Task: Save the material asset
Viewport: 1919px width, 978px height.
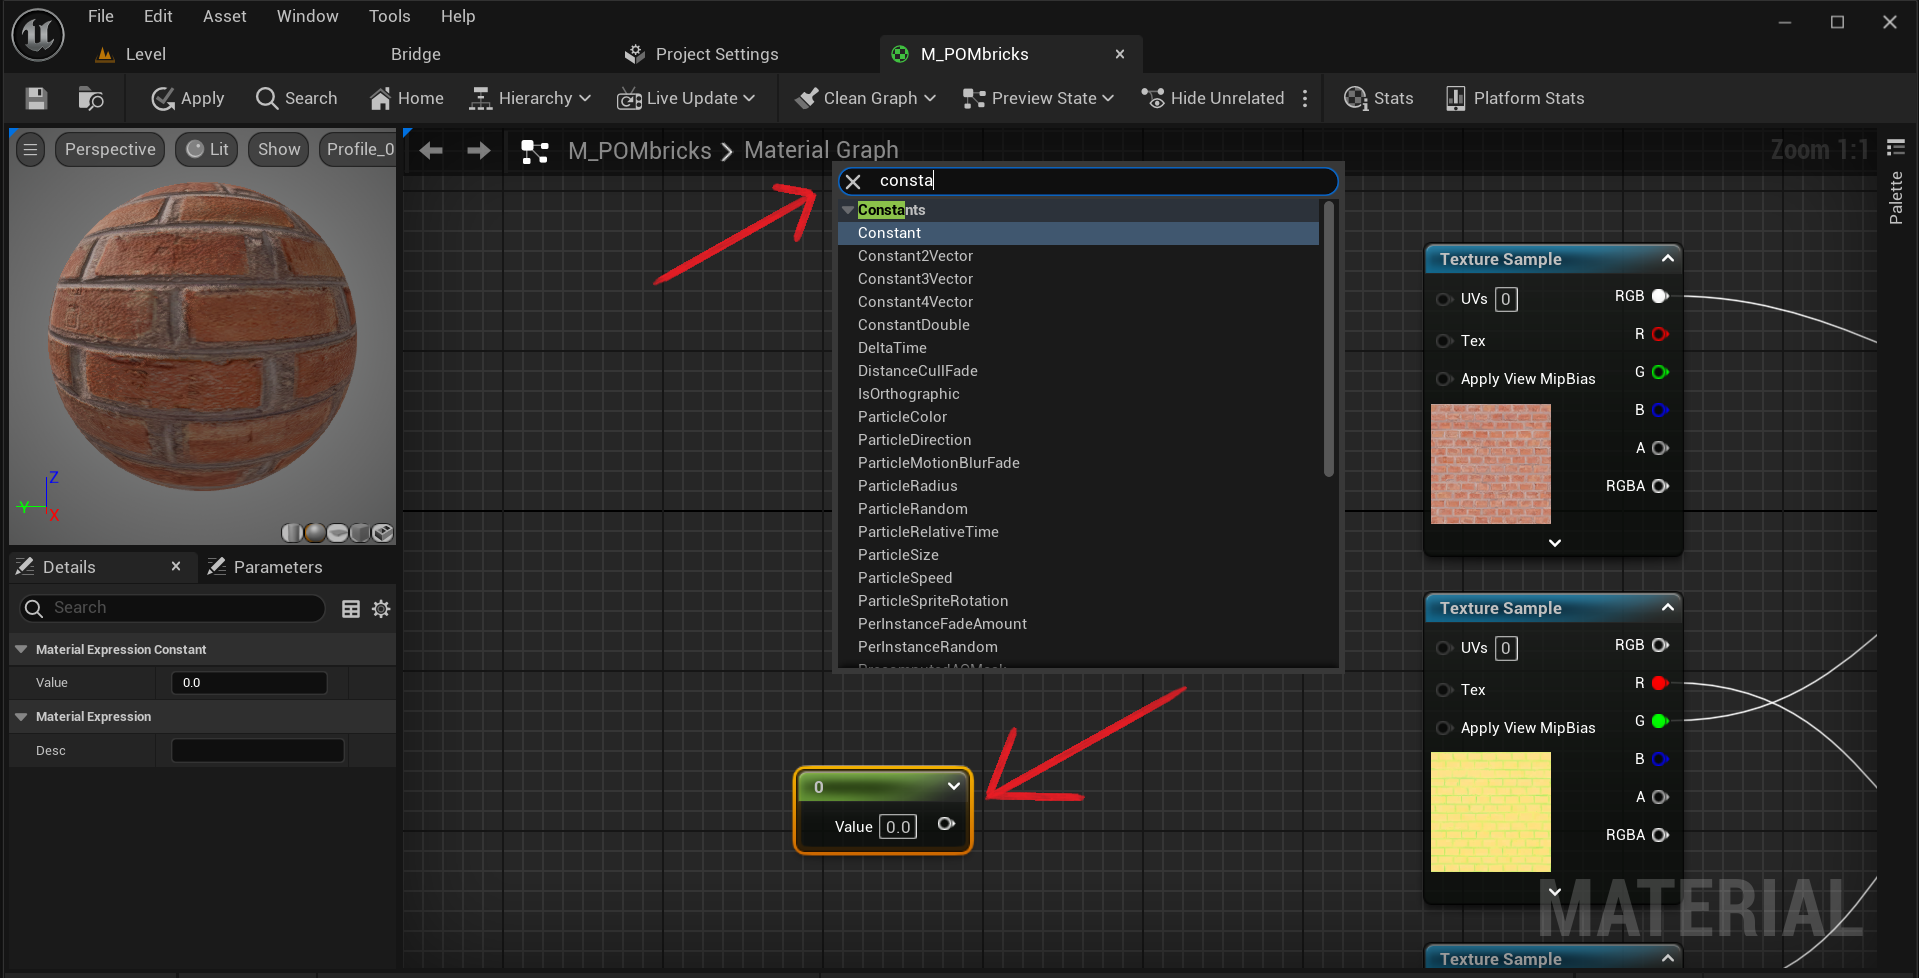Action: coord(35,98)
